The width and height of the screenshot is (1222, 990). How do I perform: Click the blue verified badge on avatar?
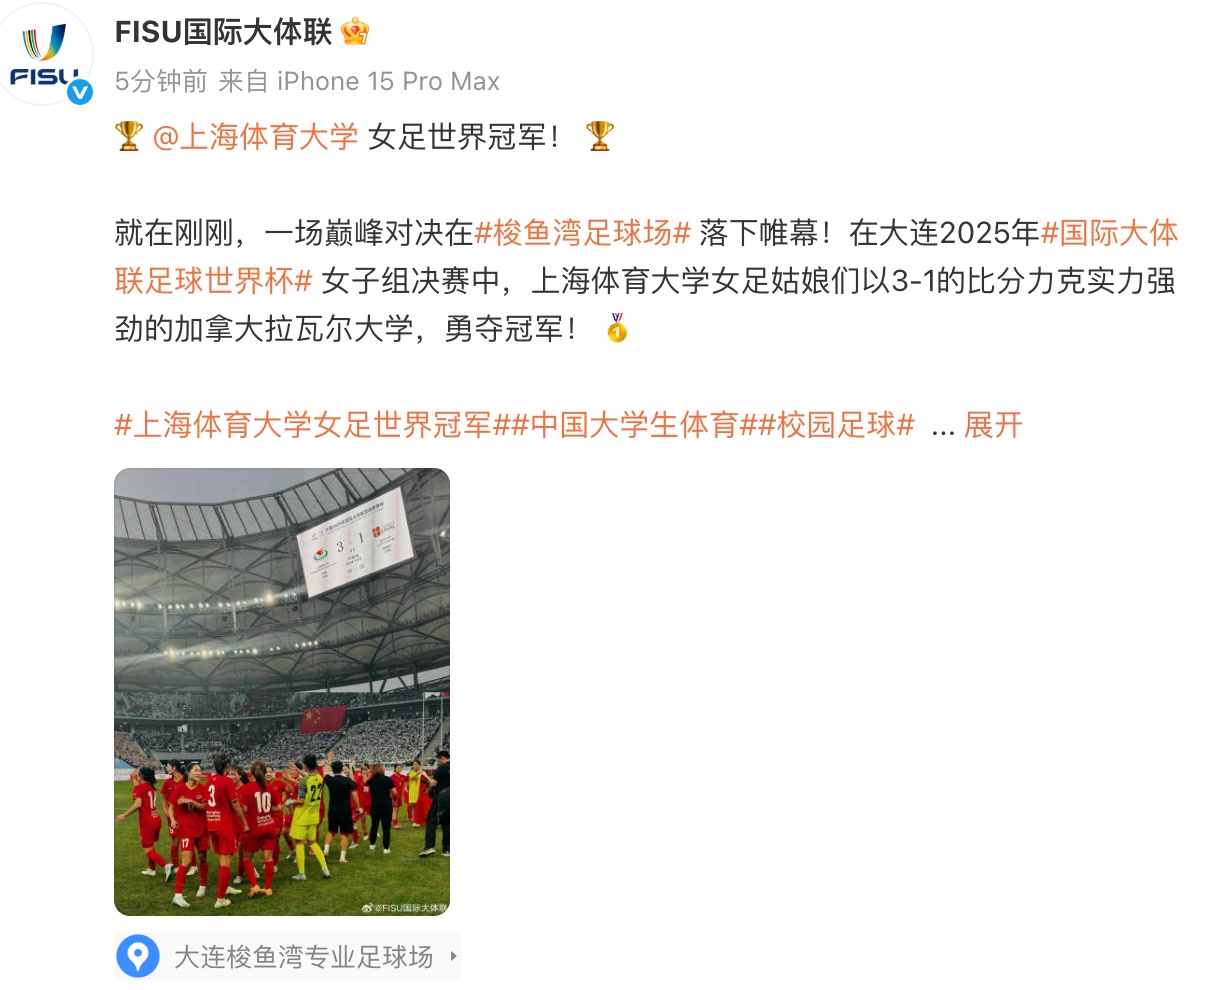tap(79, 91)
